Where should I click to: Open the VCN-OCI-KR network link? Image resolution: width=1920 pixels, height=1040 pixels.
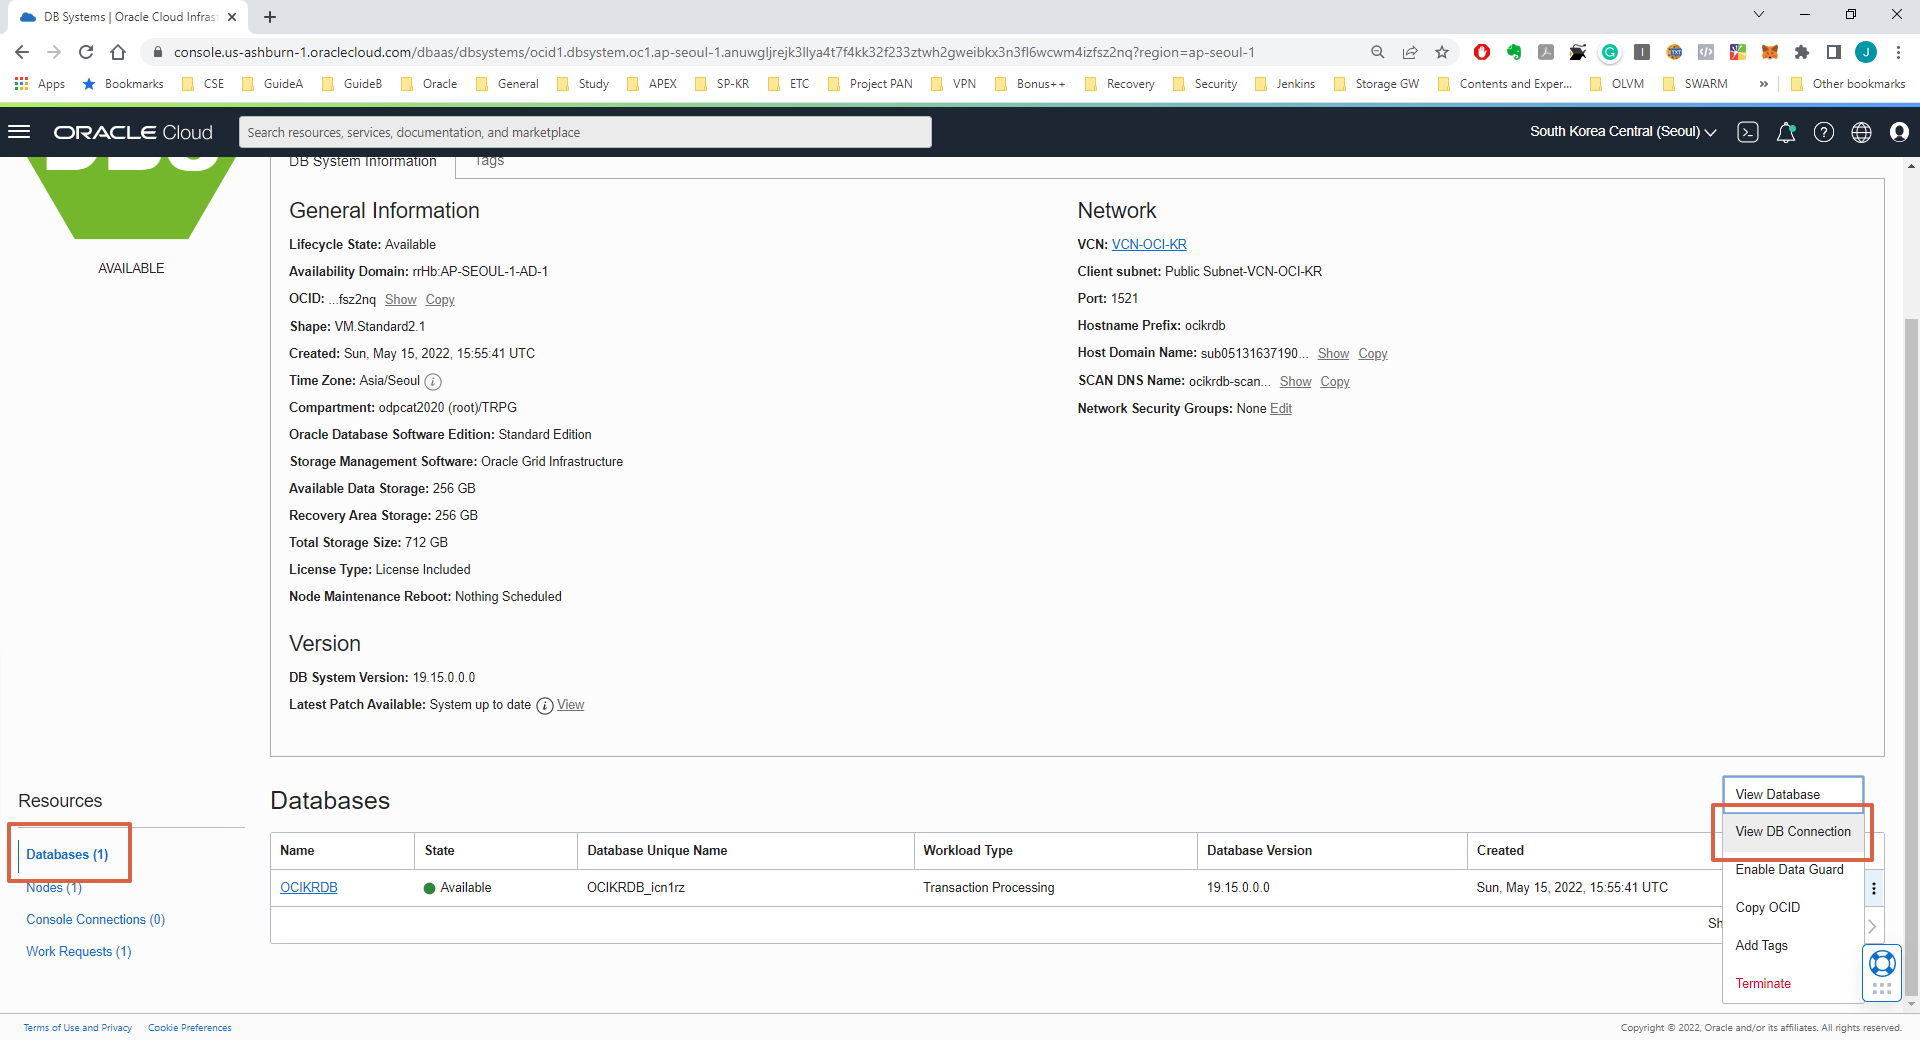pyautogui.click(x=1149, y=245)
